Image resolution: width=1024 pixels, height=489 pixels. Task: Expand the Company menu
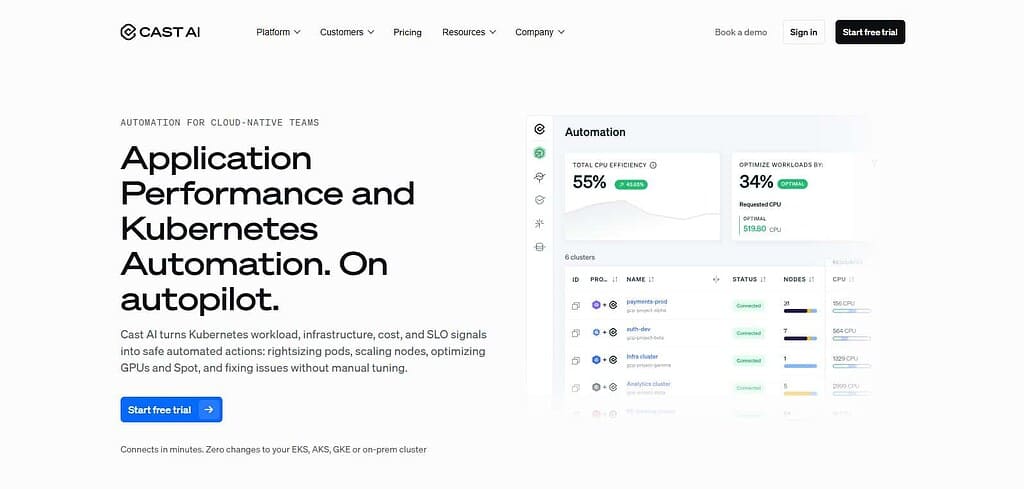coord(540,32)
